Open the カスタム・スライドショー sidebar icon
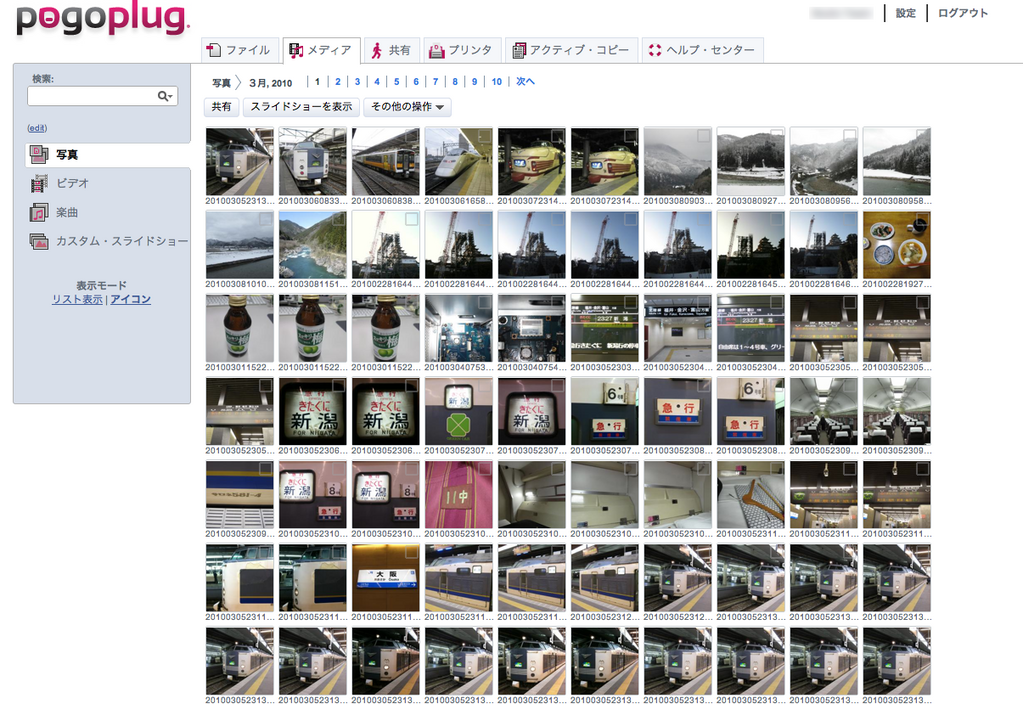This screenshot has height=704, width=1023. click(x=39, y=241)
